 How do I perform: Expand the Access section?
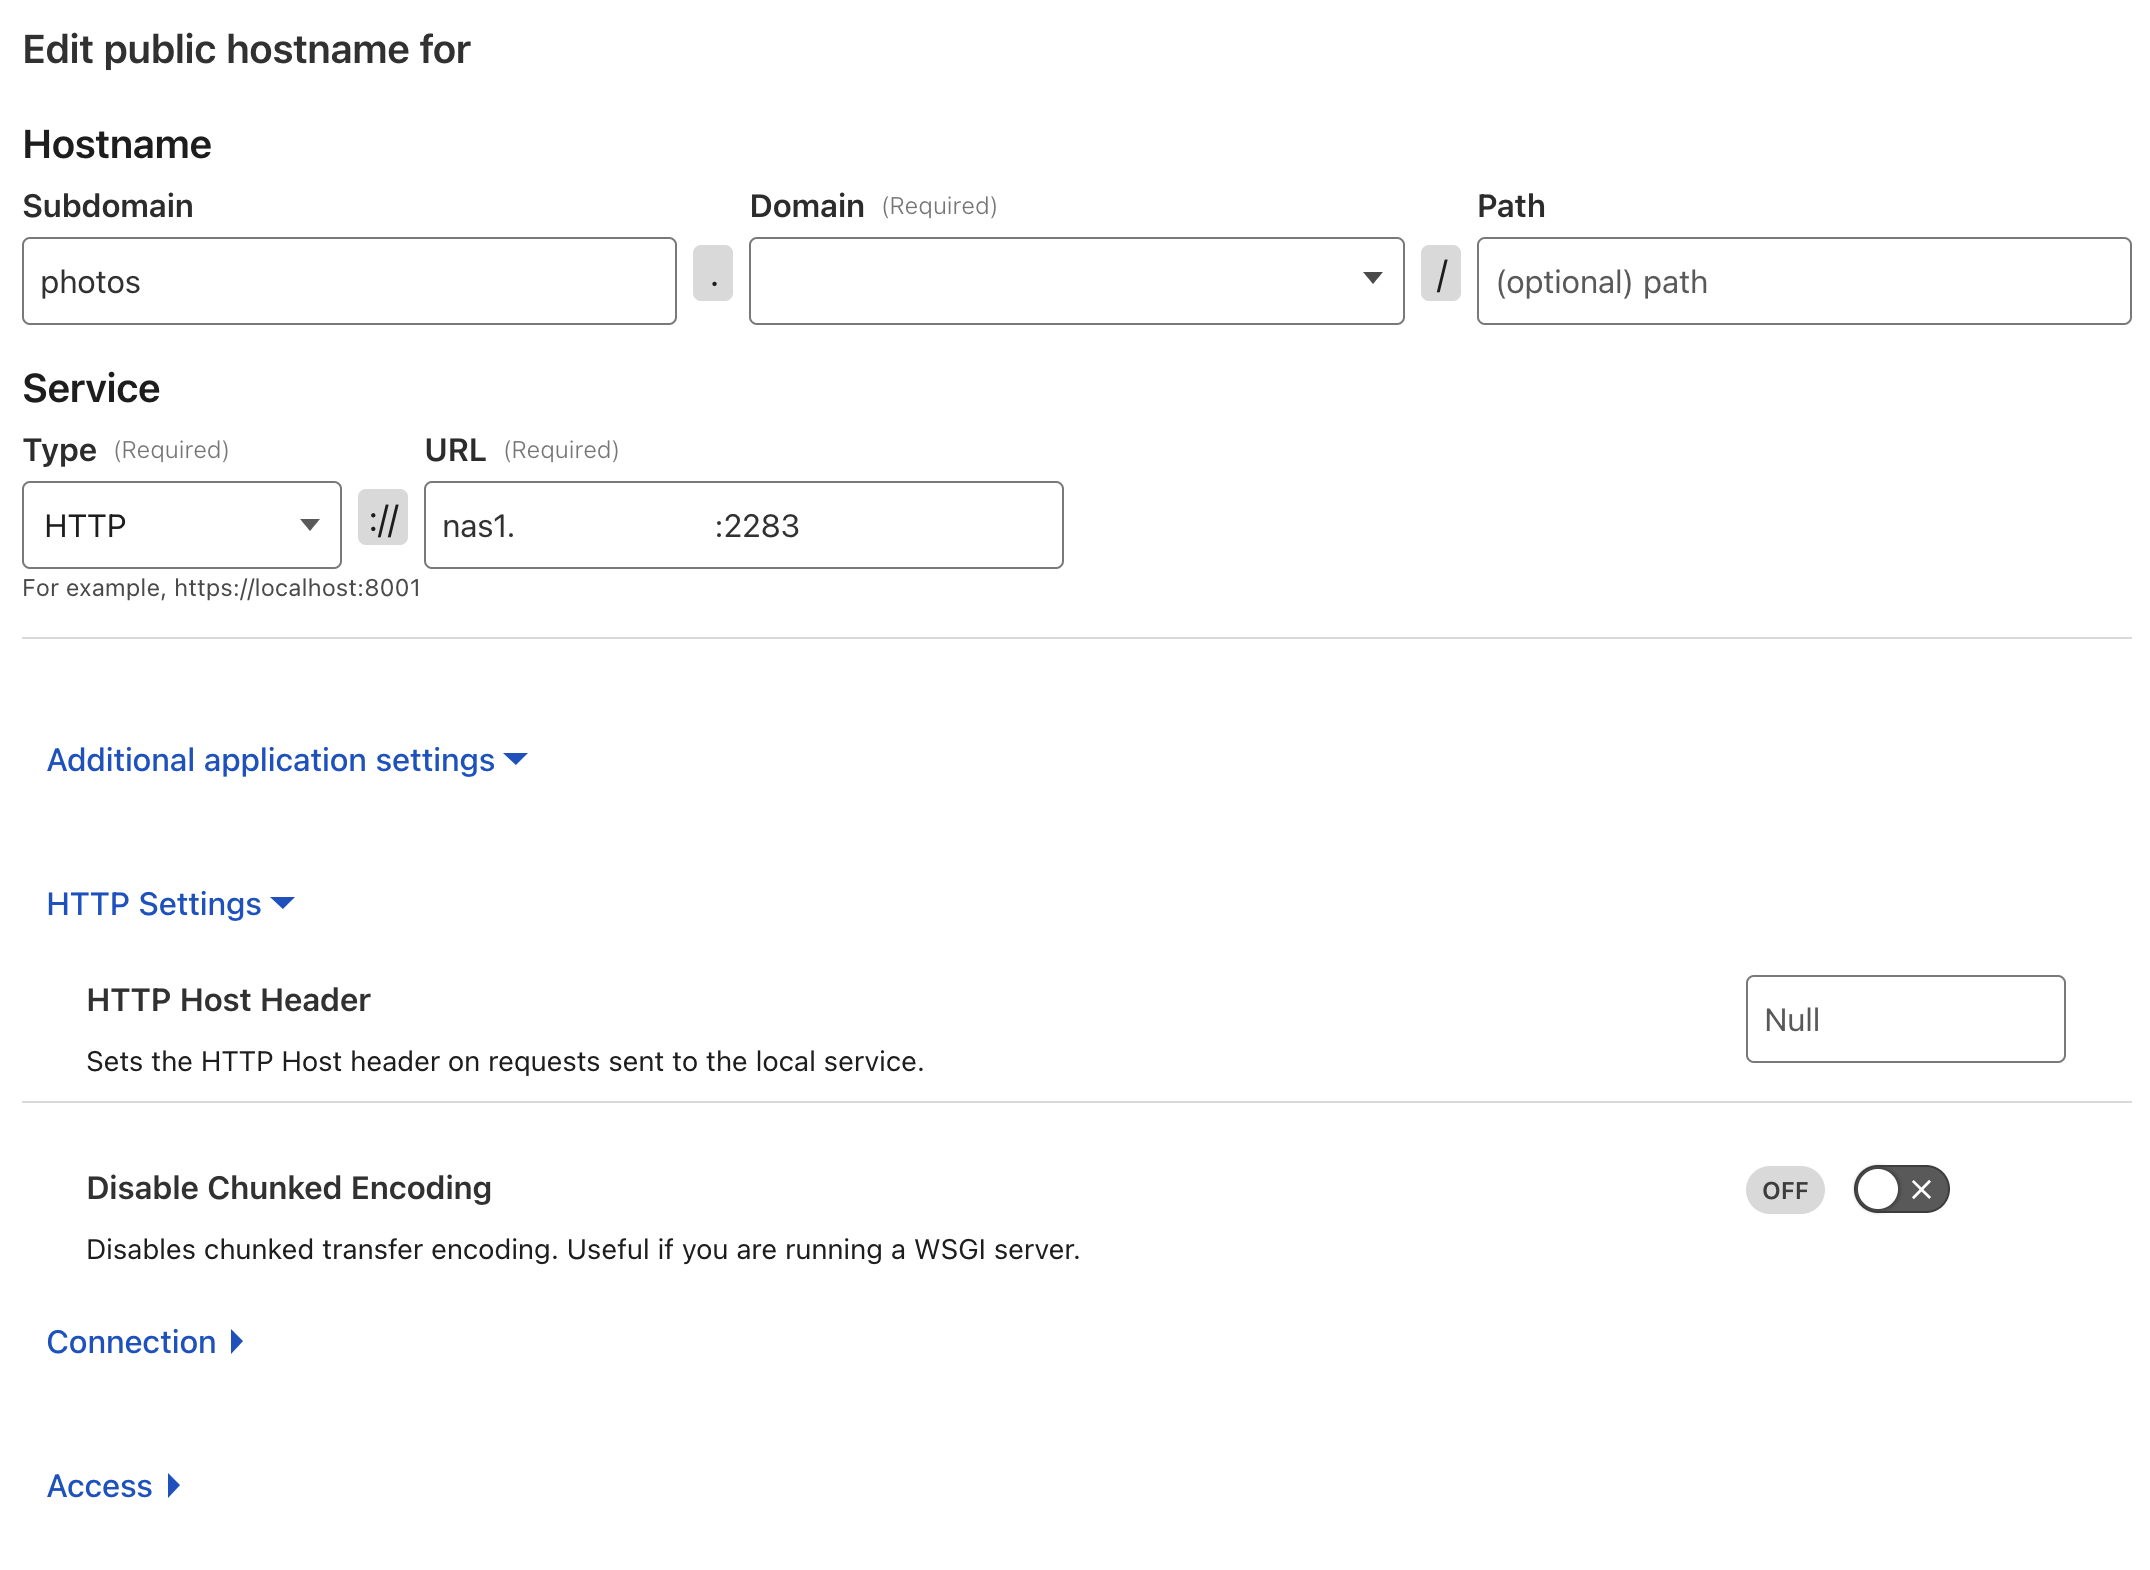tap(113, 1486)
